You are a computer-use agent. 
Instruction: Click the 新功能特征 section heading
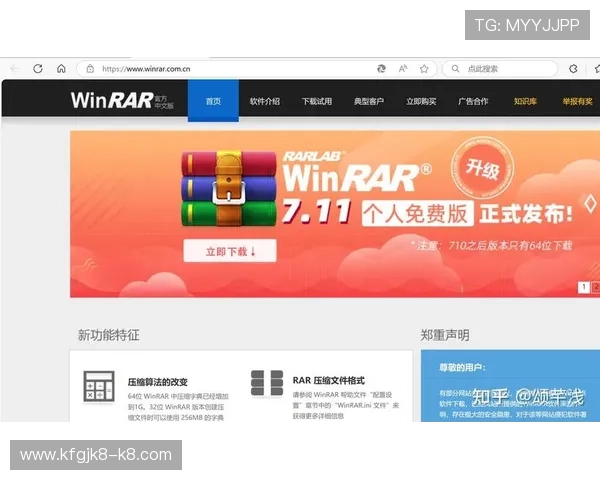pos(109,335)
